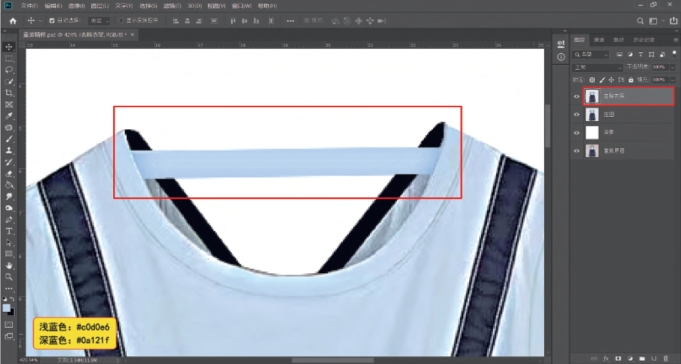This screenshot has width=681, height=364.
Task: Select the History Brush tool
Action: (x=9, y=162)
